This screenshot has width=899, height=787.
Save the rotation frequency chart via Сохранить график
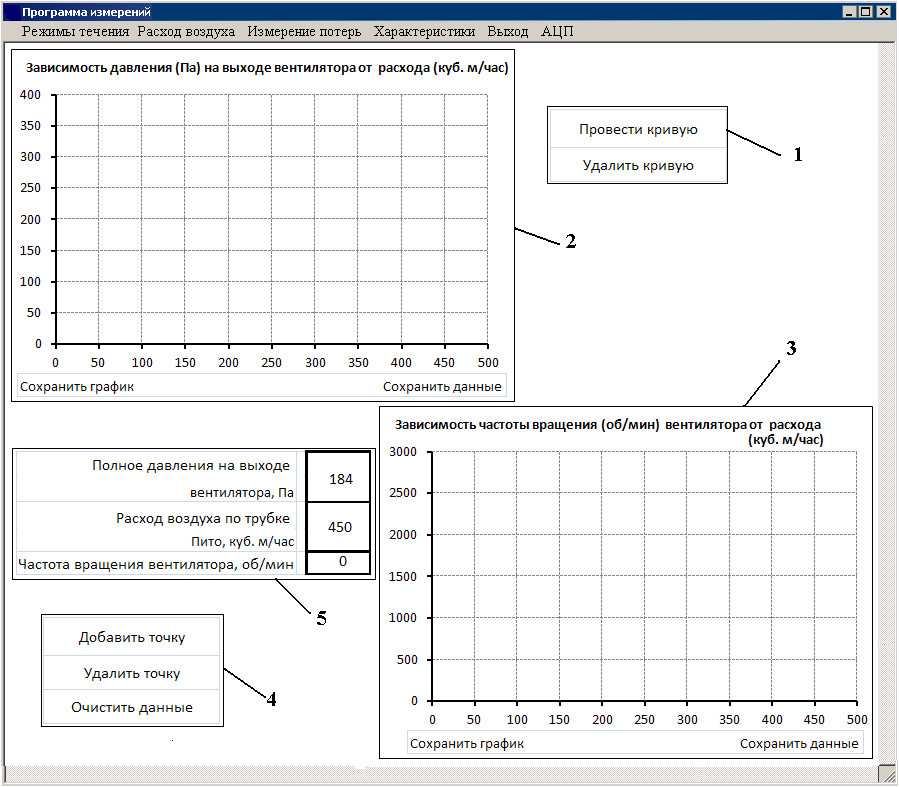467,743
